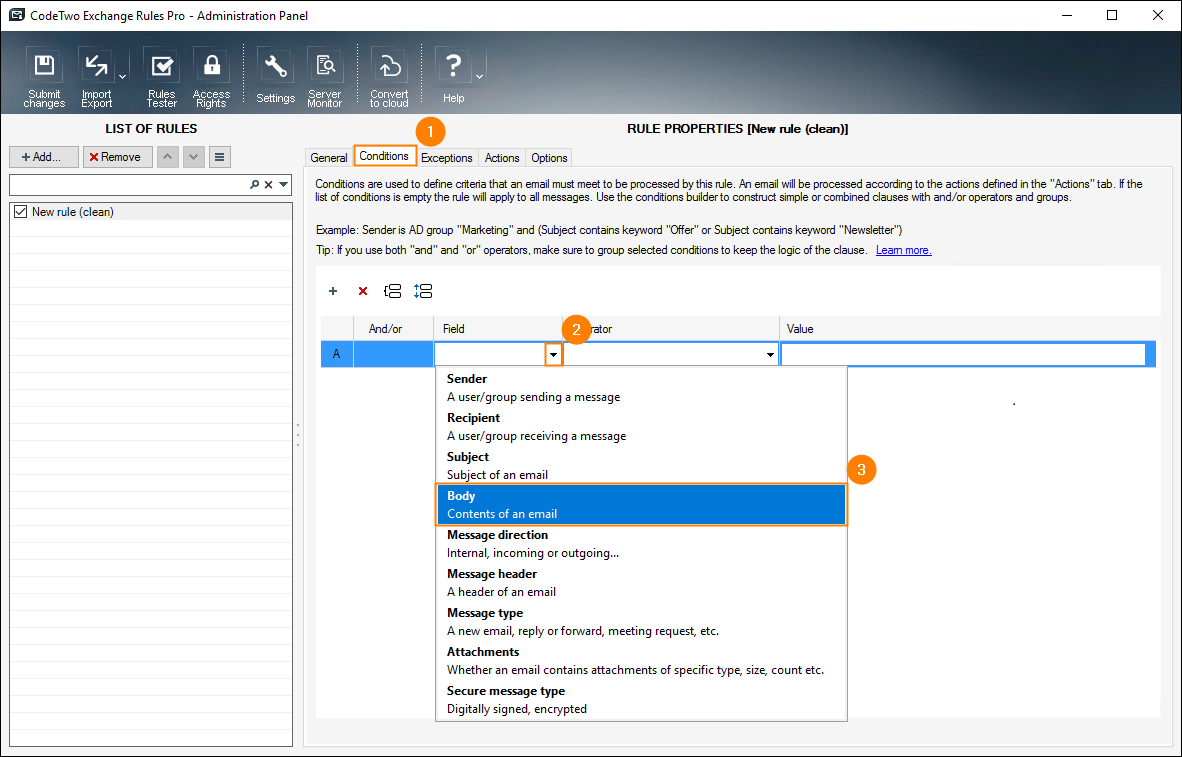This screenshot has width=1182, height=757.
Task: Click the Value column header
Action: point(969,329)
